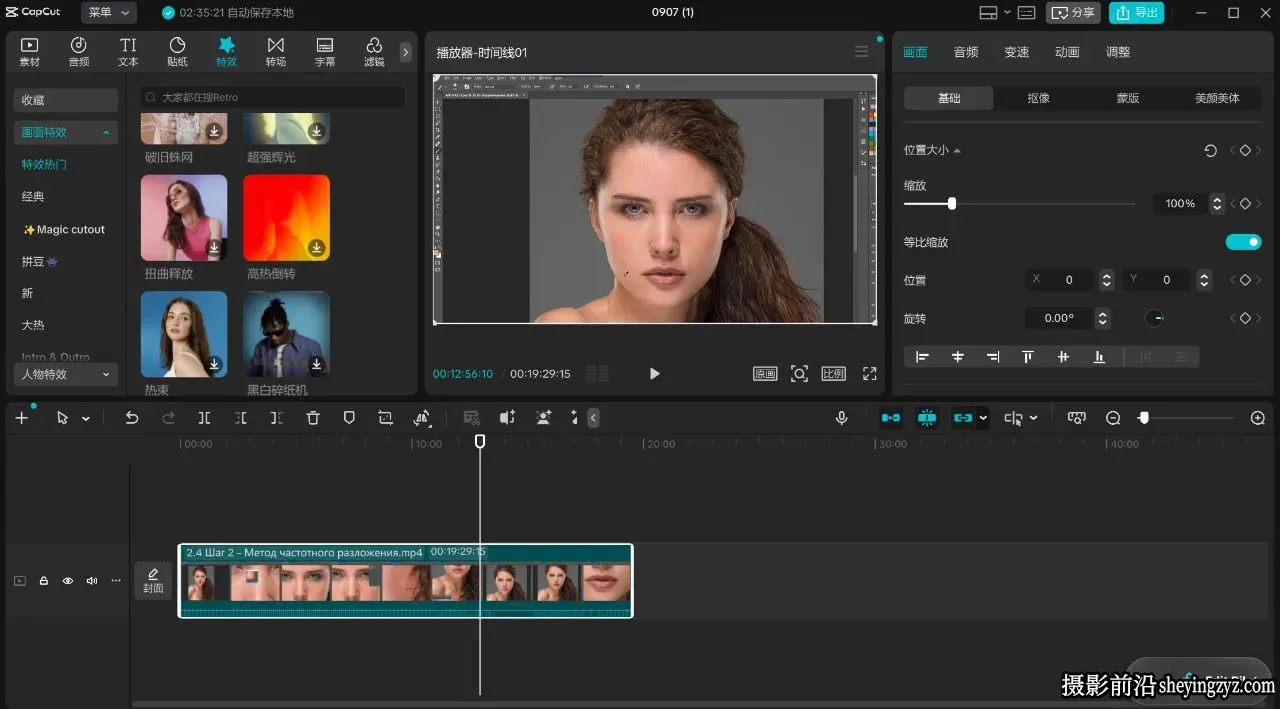Lock the video track
The height and width of the screenshot is (709, 1280).
(44, 581)
